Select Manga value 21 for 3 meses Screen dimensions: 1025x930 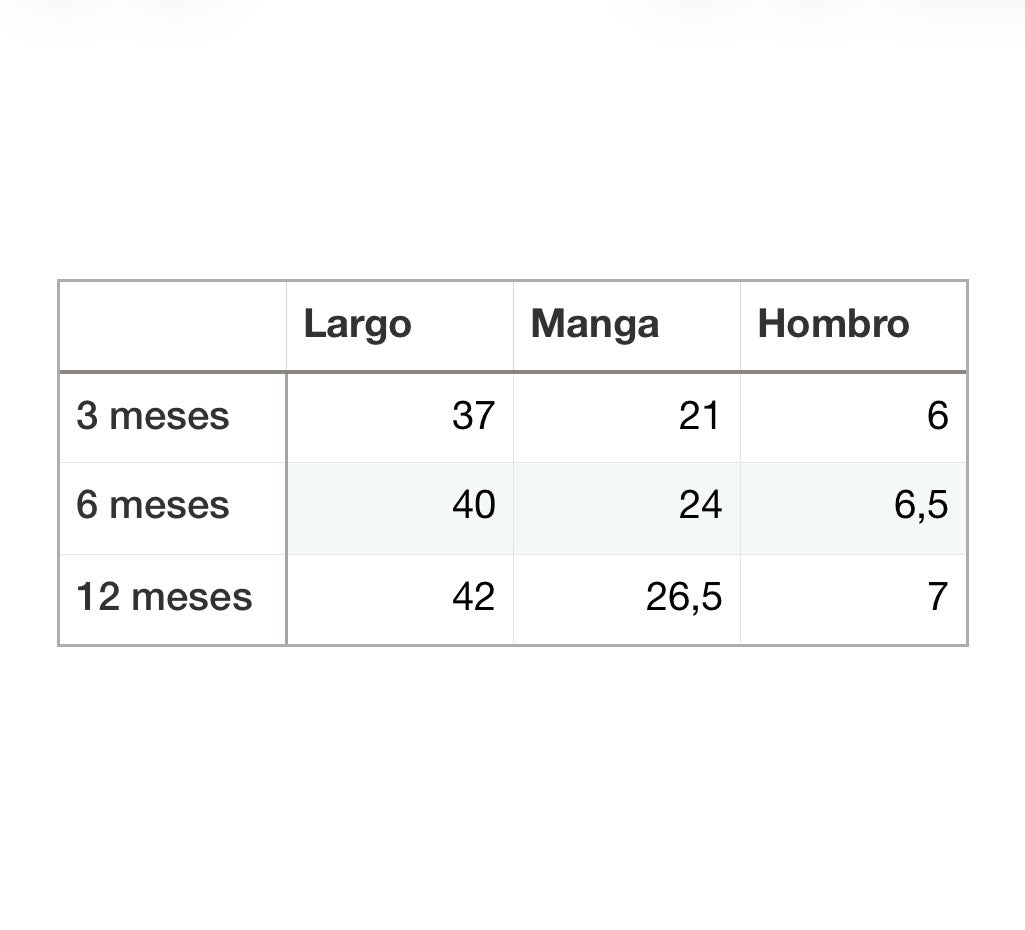tap(699, 416)
